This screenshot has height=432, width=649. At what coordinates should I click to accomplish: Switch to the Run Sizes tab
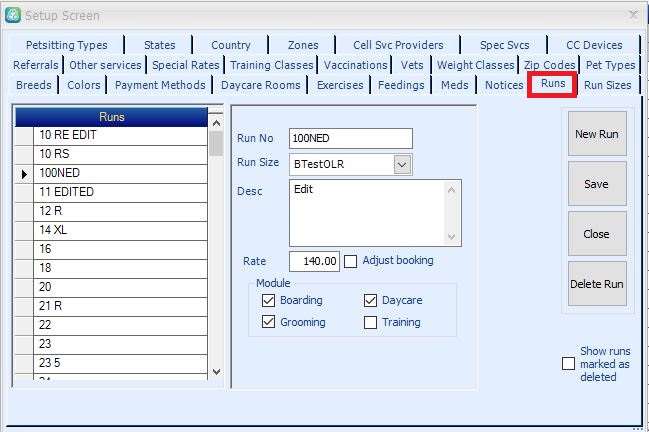coord(607,85)
